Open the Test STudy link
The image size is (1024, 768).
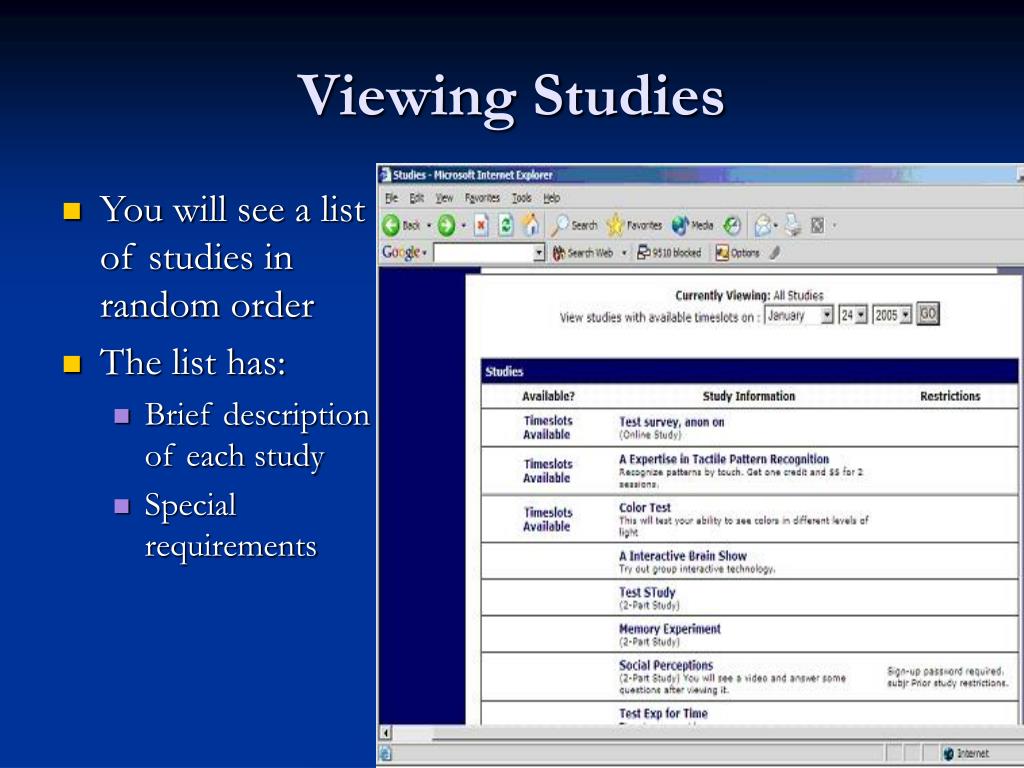tap(647, 592)
